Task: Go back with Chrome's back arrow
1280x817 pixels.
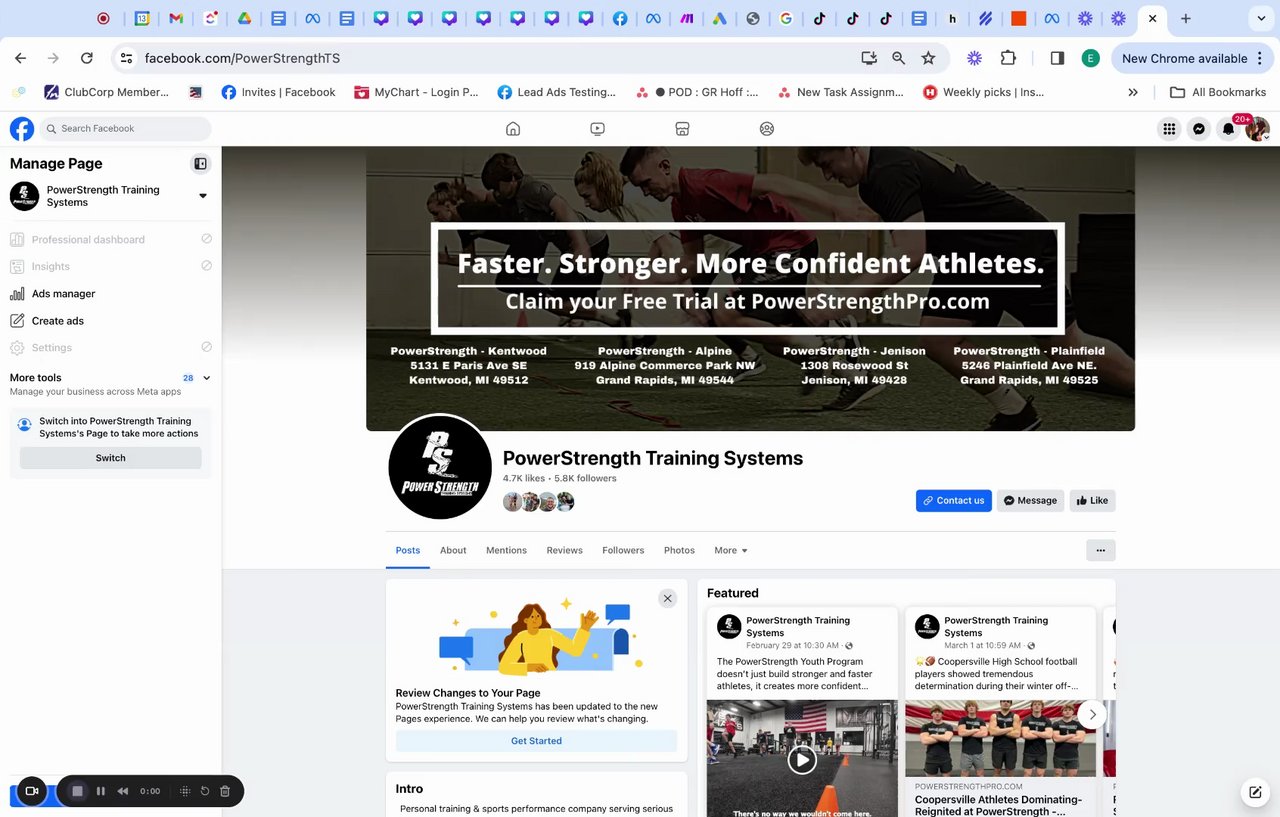Action: click(21, 58)
